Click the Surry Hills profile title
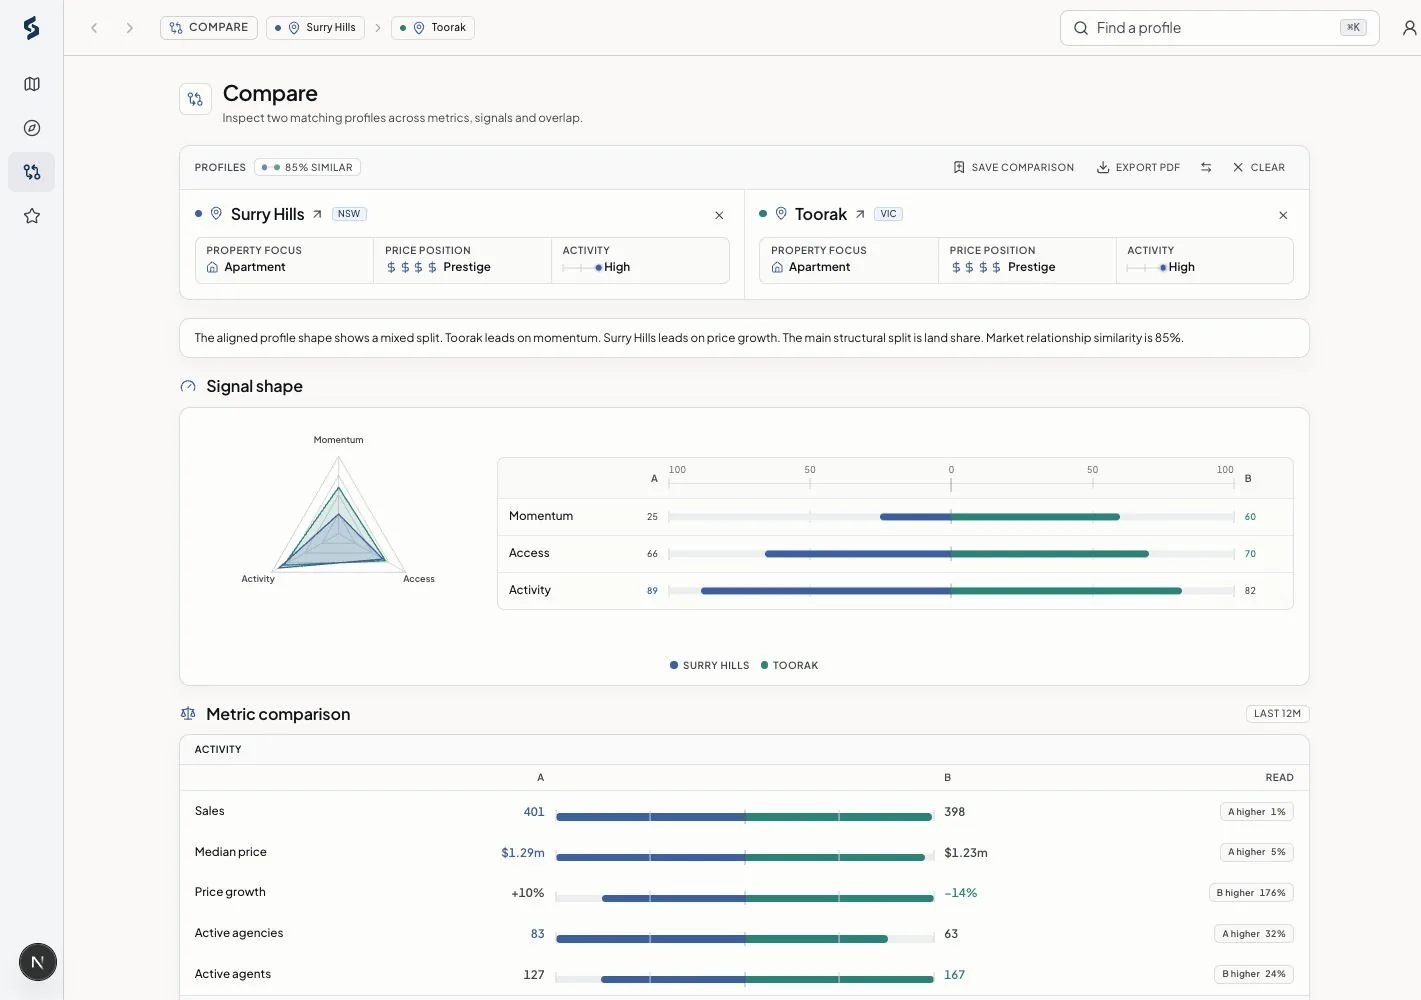 267,214
